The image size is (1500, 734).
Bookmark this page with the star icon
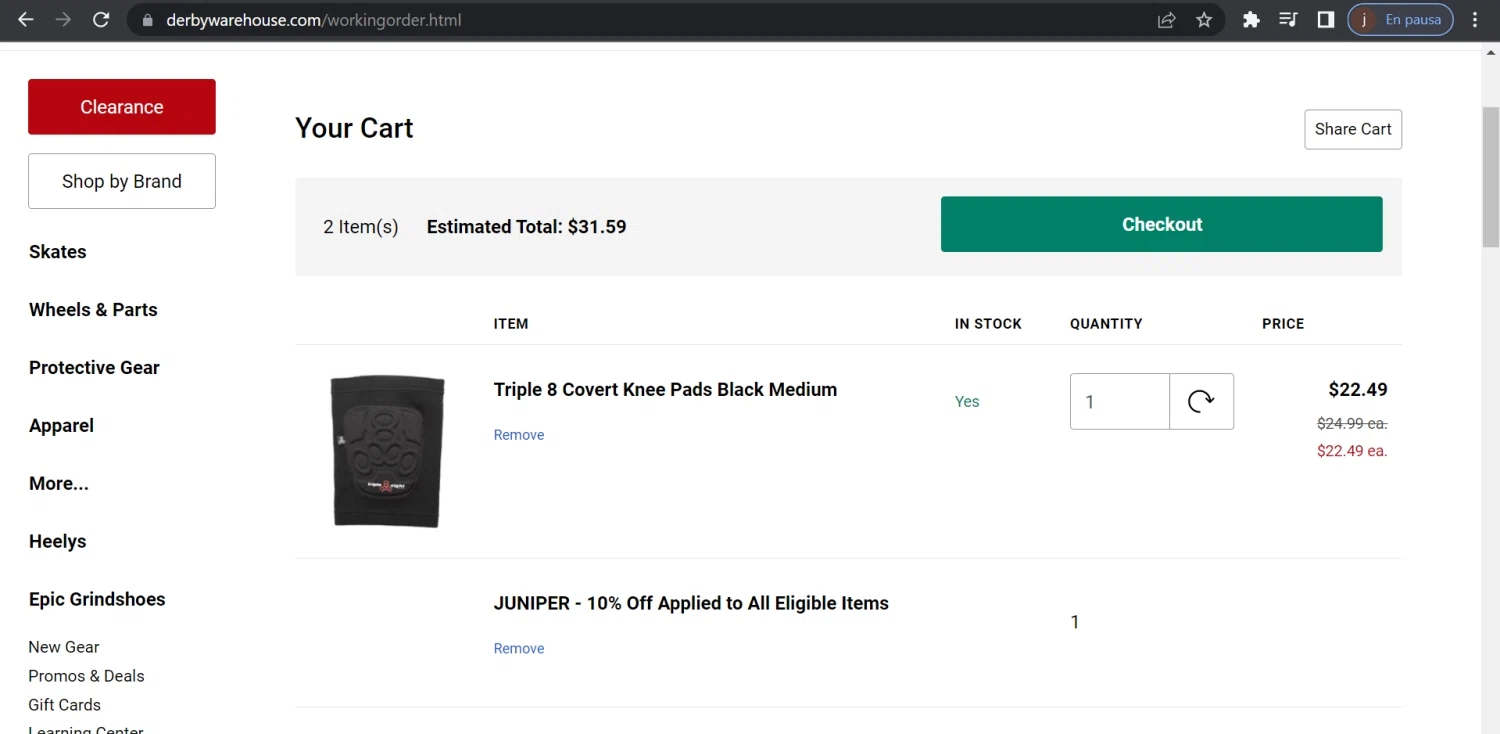(1204, 20)
